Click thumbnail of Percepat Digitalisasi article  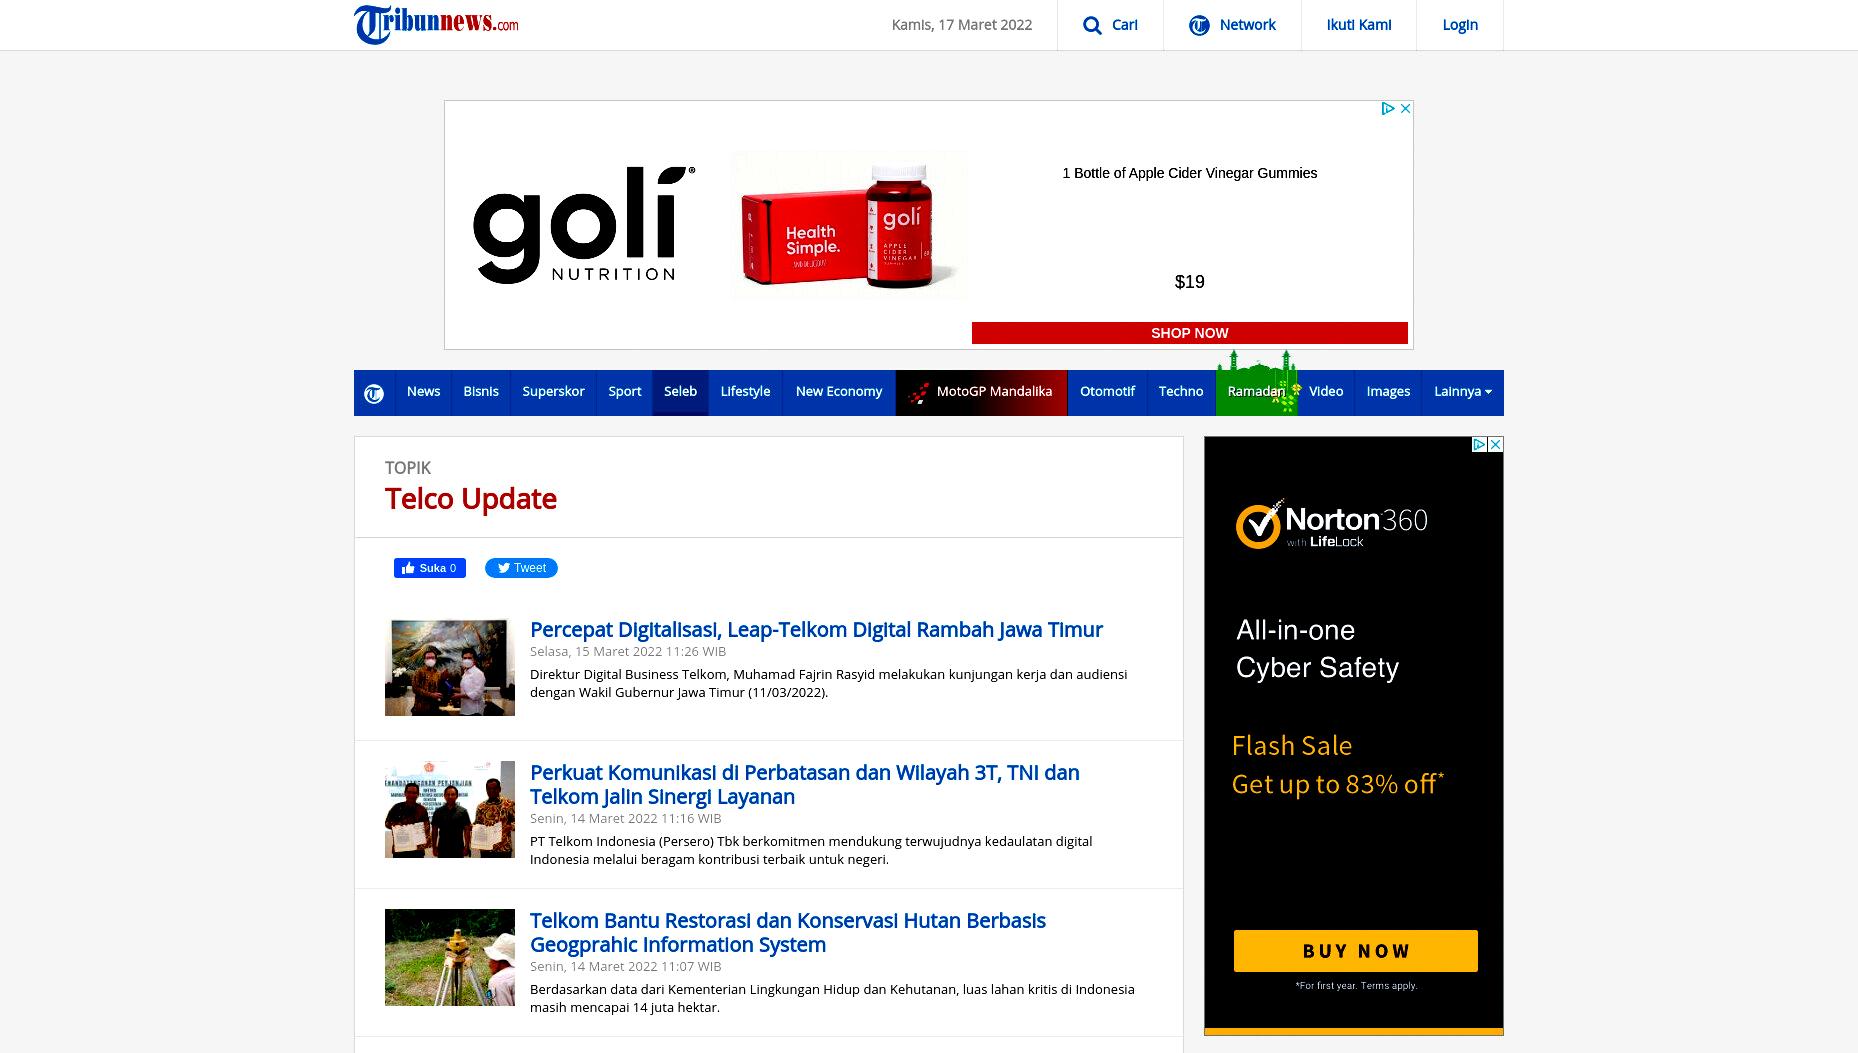(x=450, y=667)
